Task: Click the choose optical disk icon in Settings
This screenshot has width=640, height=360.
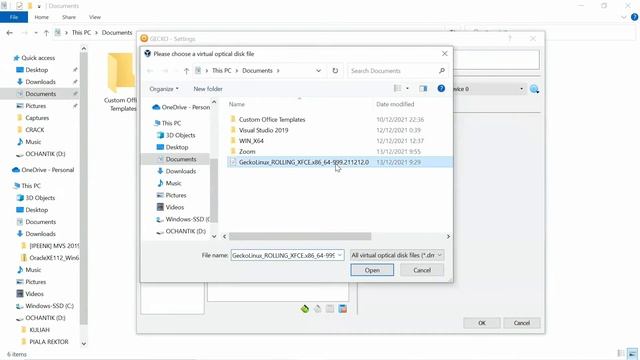Action: point(534,89)
